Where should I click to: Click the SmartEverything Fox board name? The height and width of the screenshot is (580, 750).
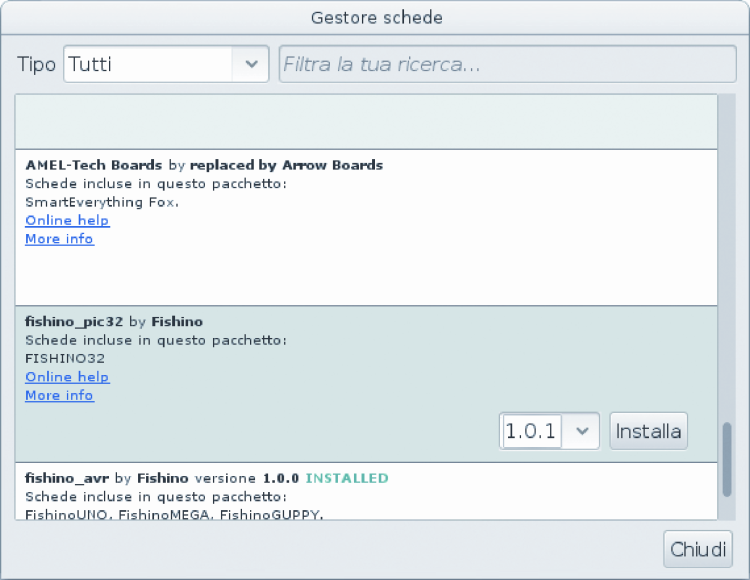[x=101, y=202]
